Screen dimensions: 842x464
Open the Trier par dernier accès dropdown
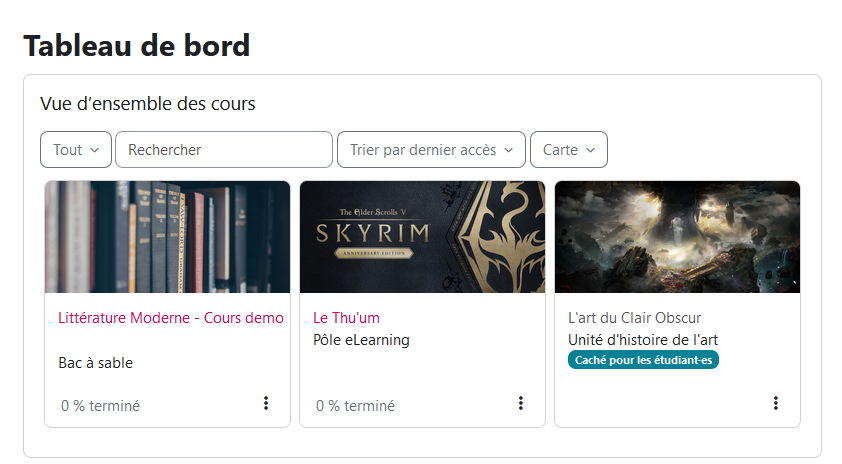[x=431, y=150]
